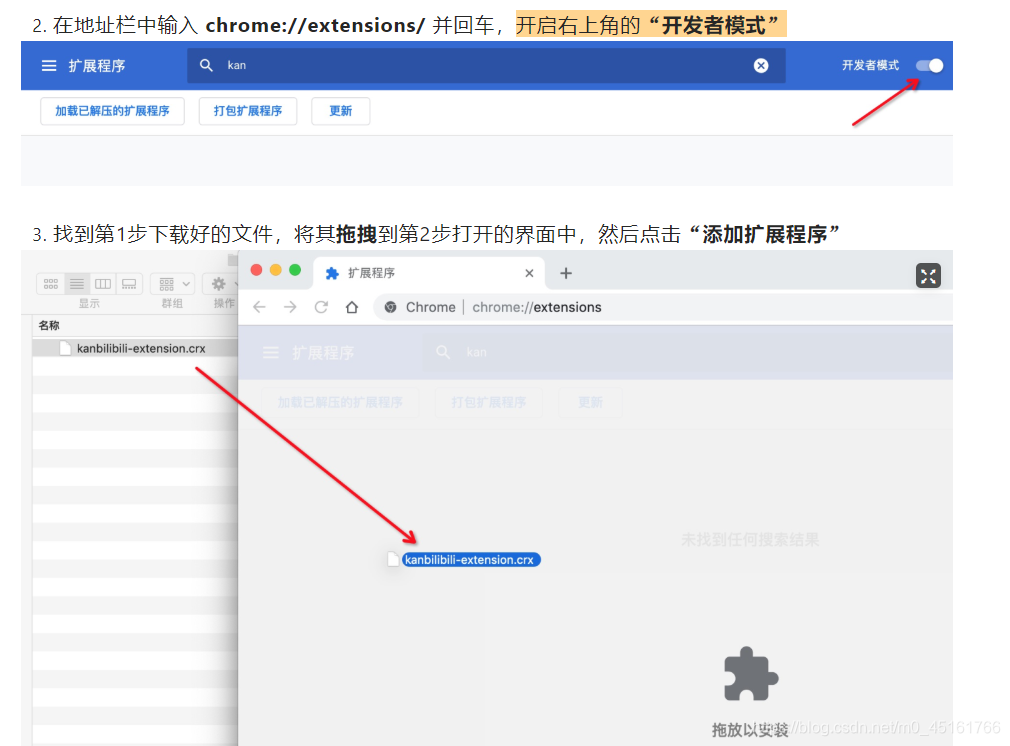Click the 扩展程序 title in blue header
This screenshot has height=746, width=1010.
pos(97,66)
